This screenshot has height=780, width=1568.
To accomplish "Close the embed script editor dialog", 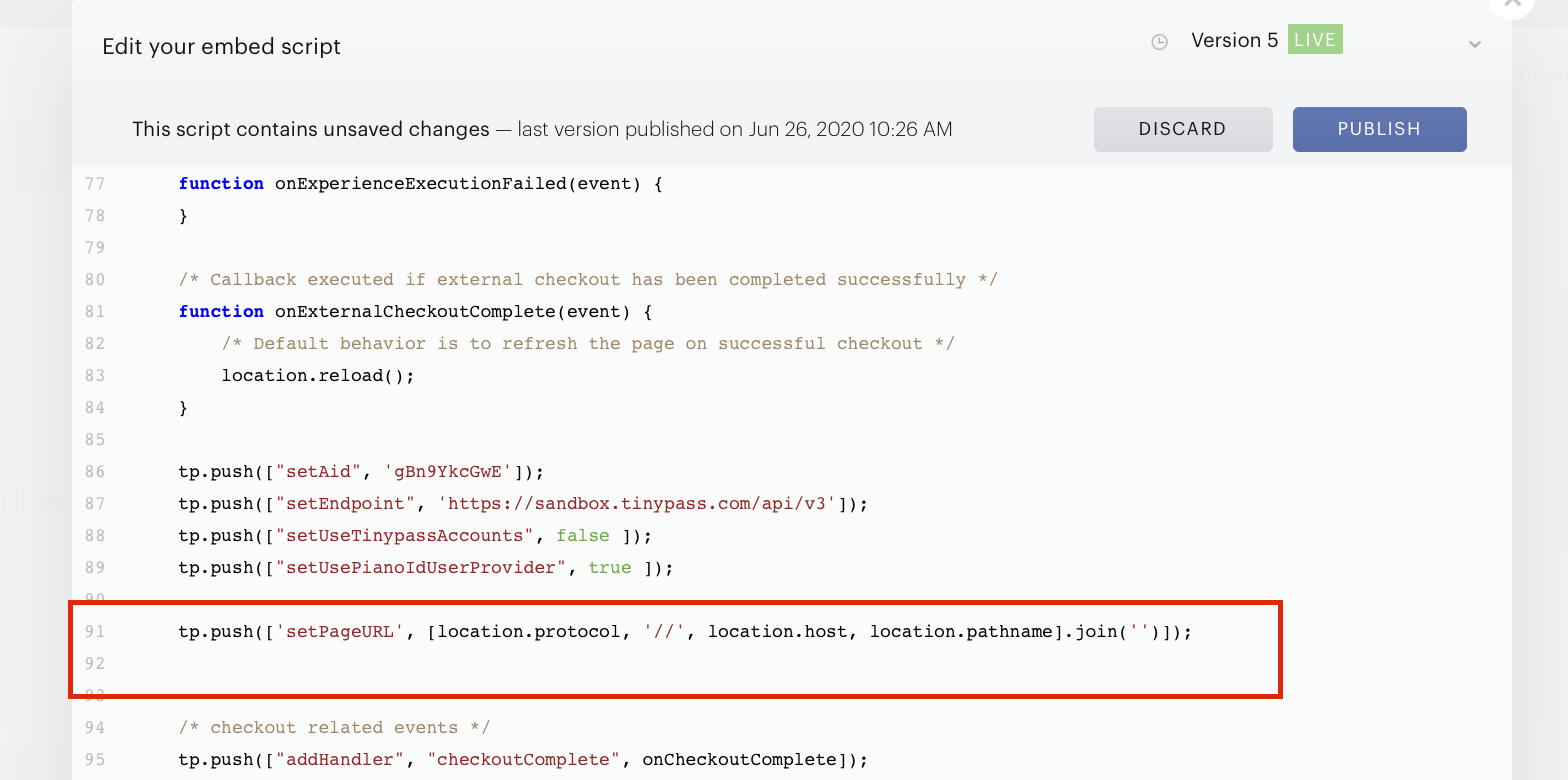I will point(1511,4).
